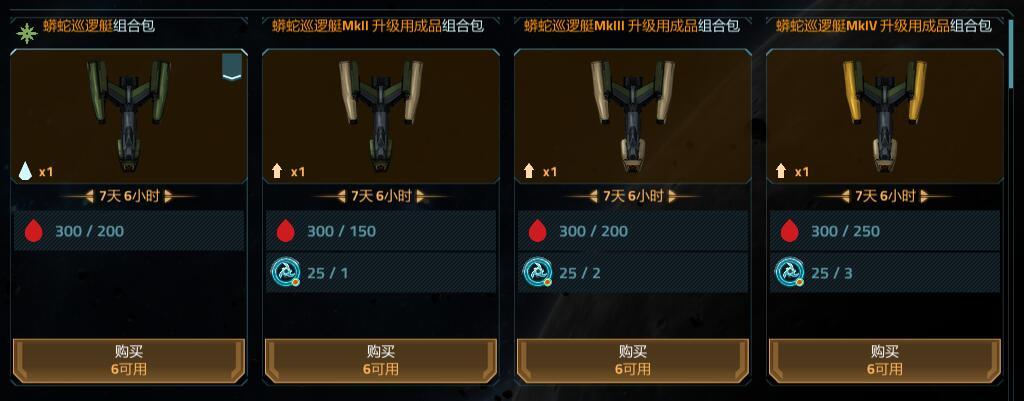Select the gold MkIV patrol ship thumbnail
Image resolution: width=1024 pixels, height=401 pixels.
[885, 116]
